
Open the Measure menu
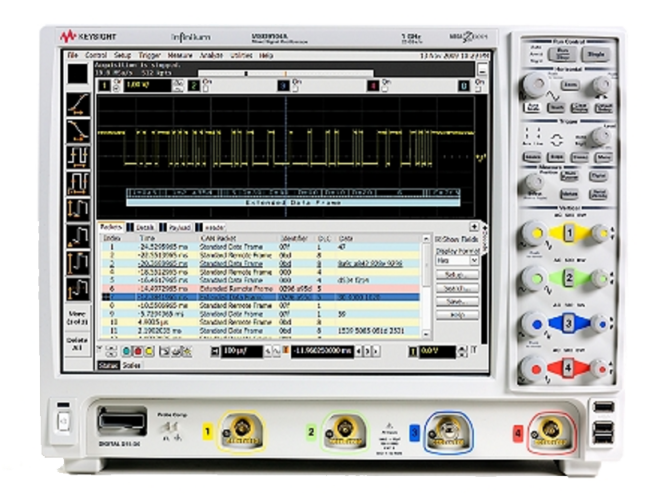pyautogui.click(x=180, y=55)
